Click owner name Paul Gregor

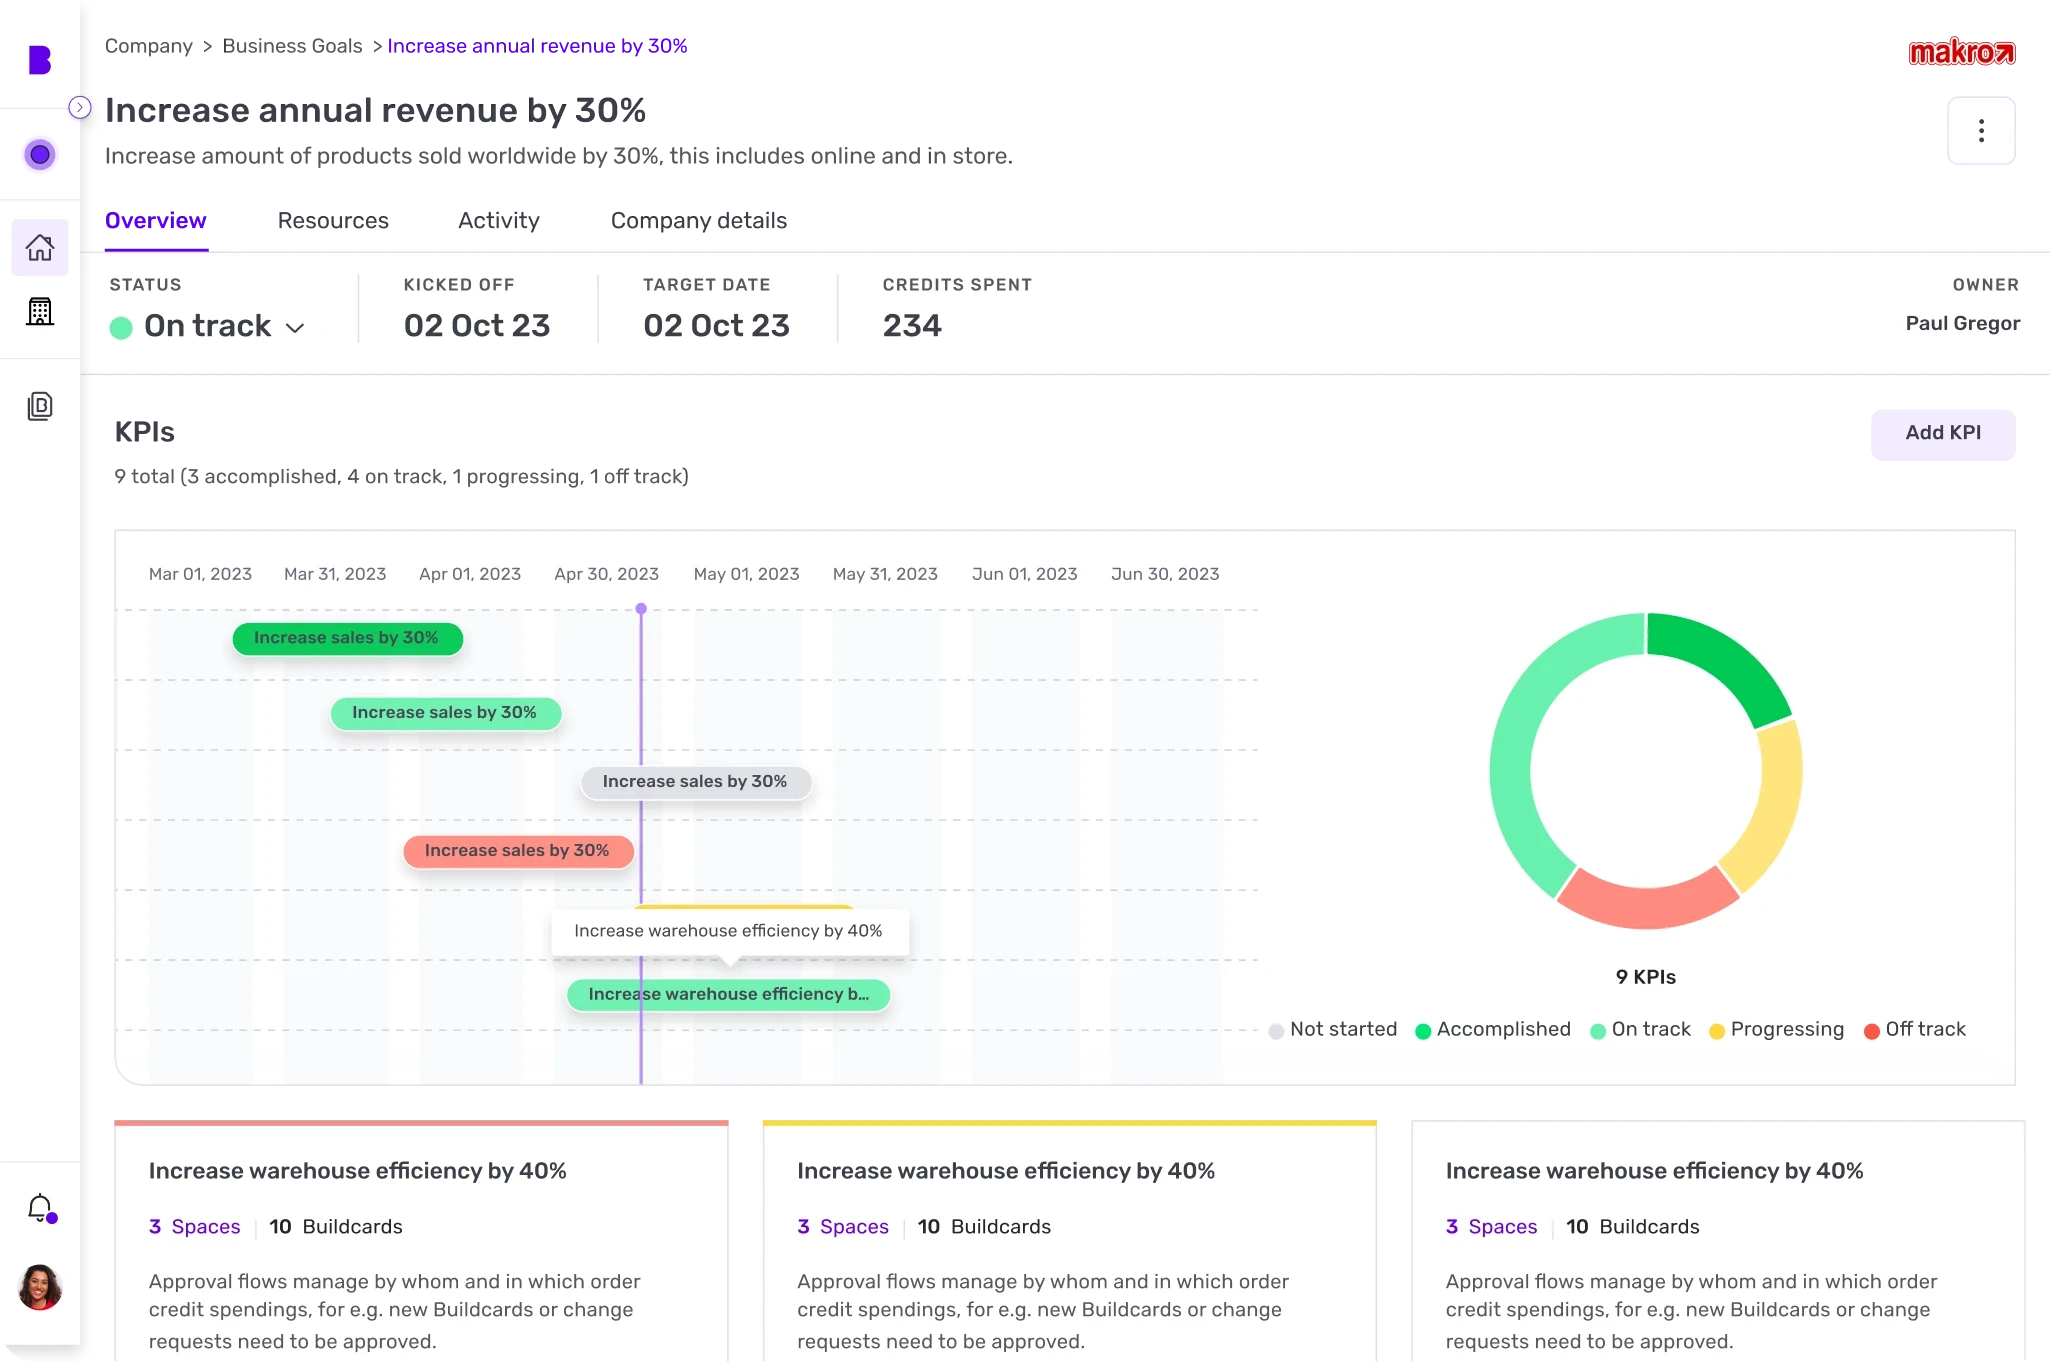tap(1962, 324)
